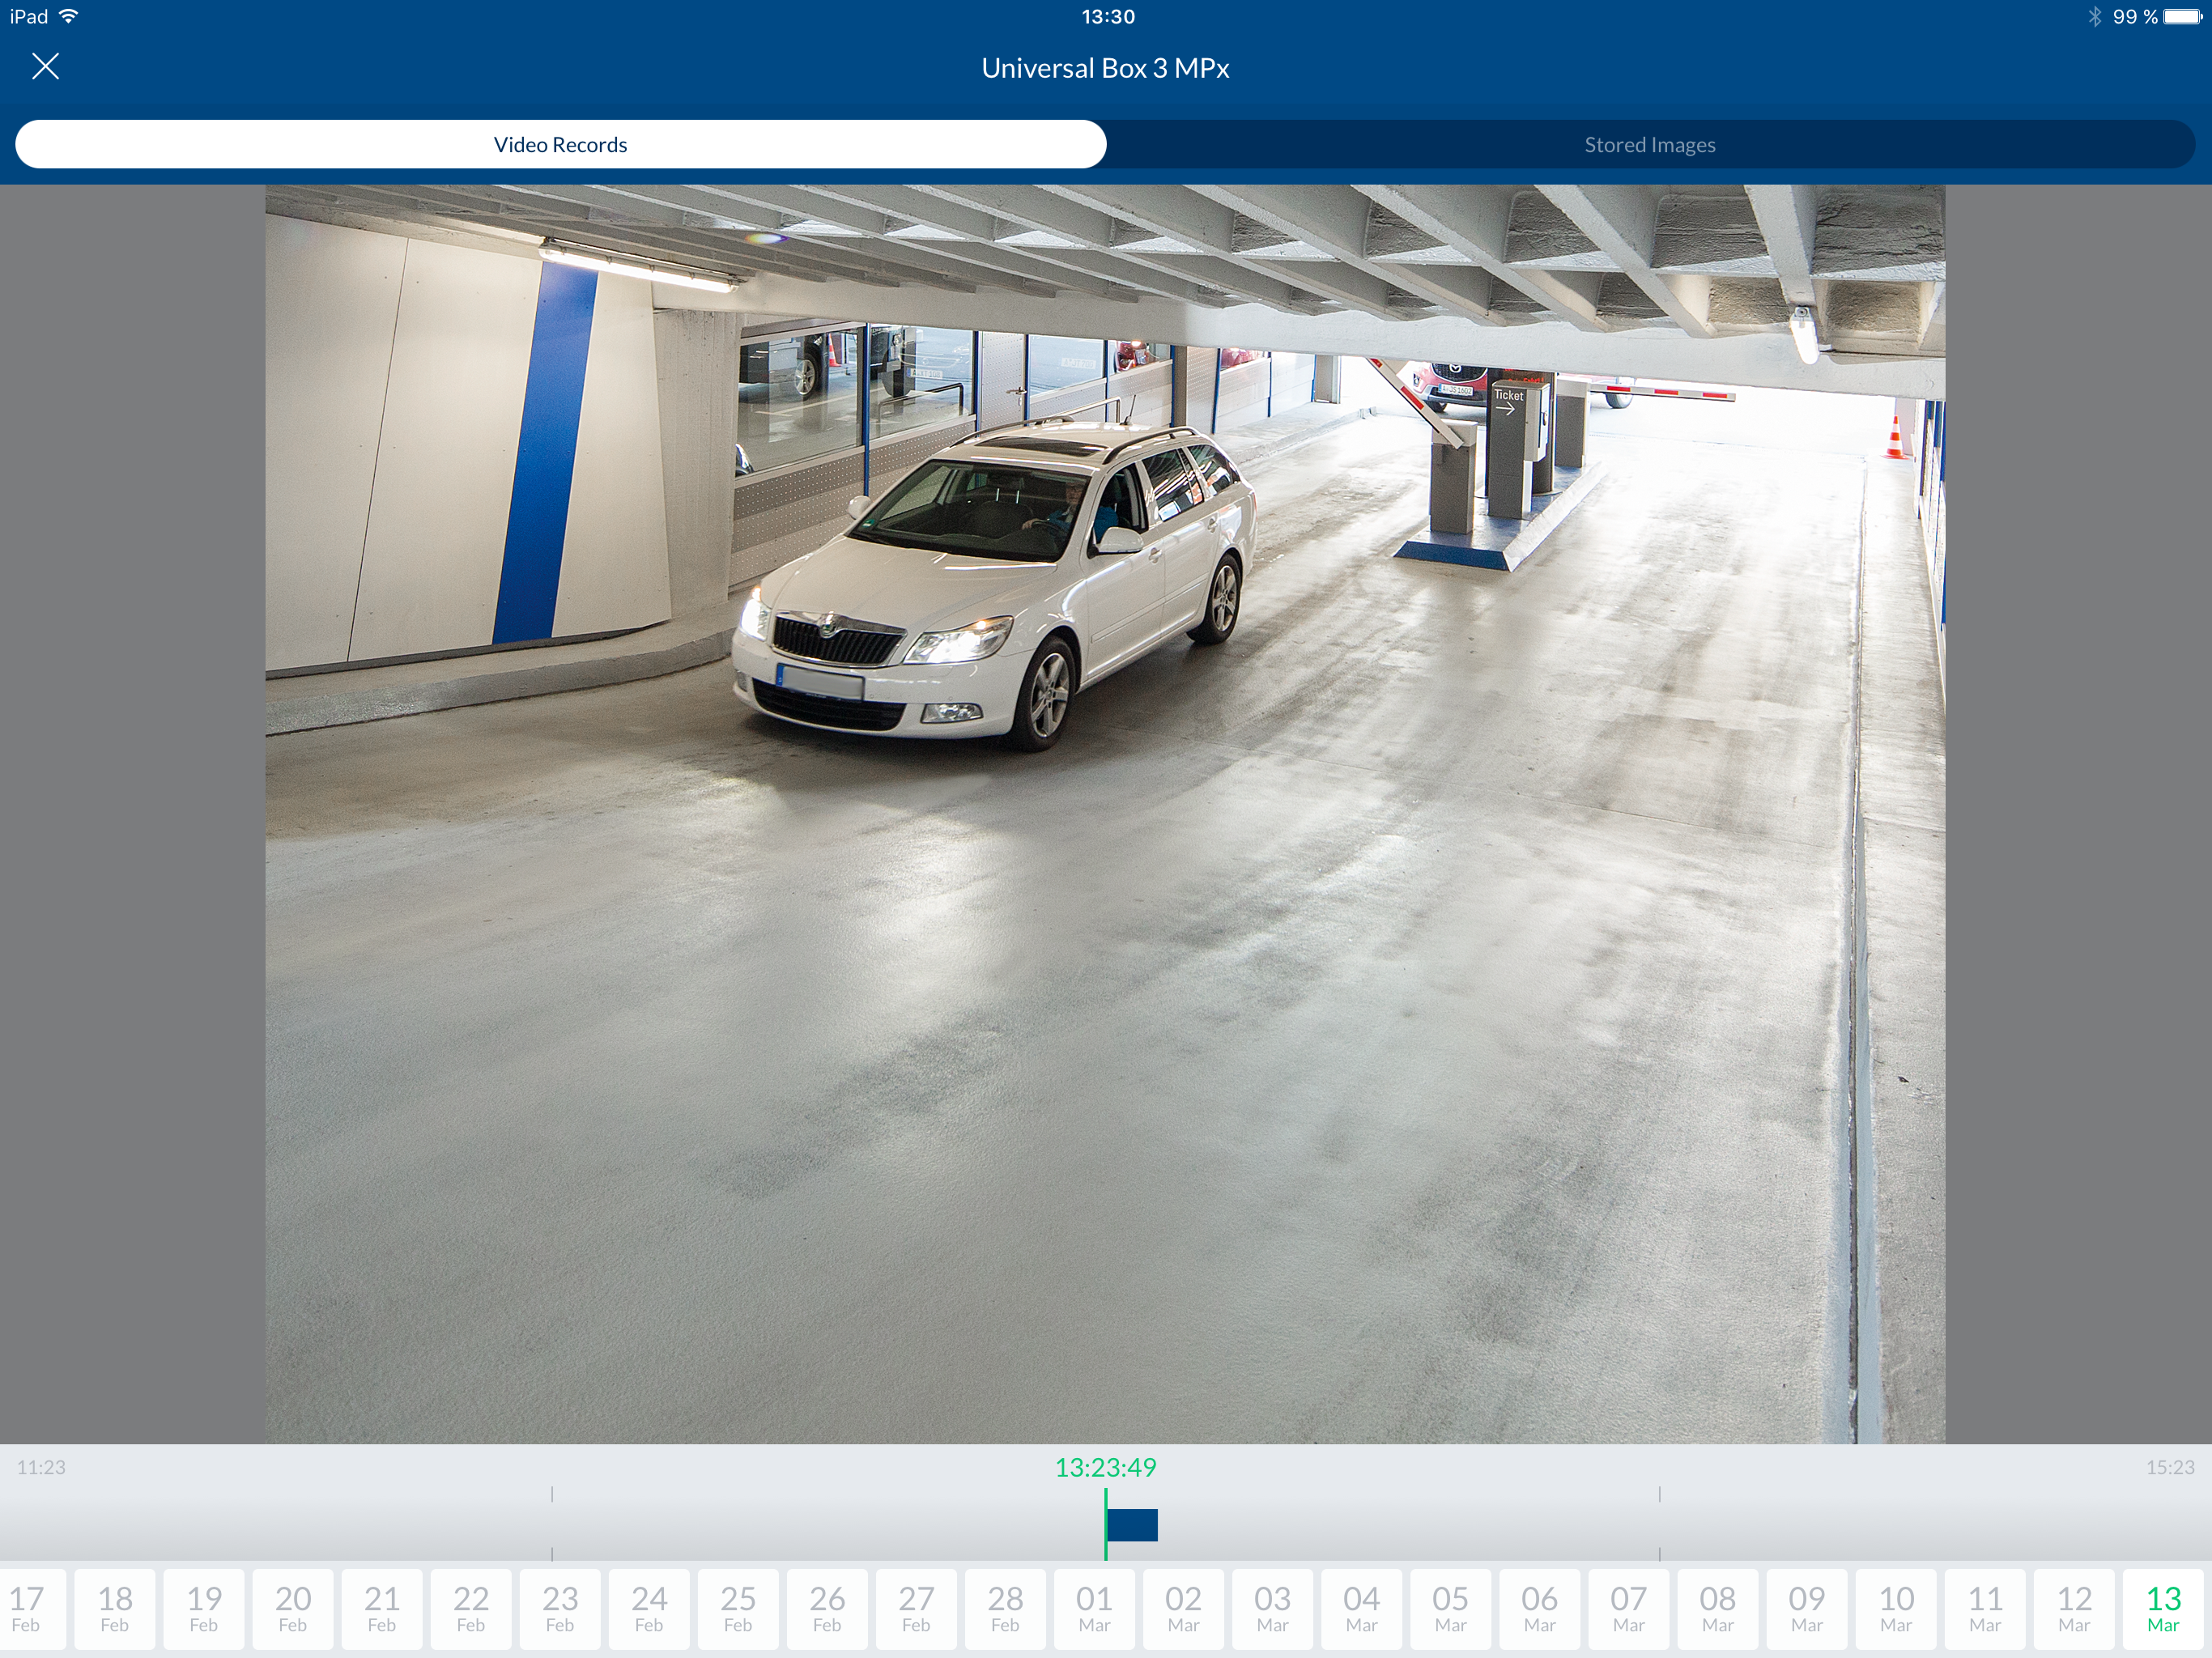This screenshot has height=1658, width=2212.
Task: Open recordings for 05 Mar
Action: [x=1450, y=1608]
